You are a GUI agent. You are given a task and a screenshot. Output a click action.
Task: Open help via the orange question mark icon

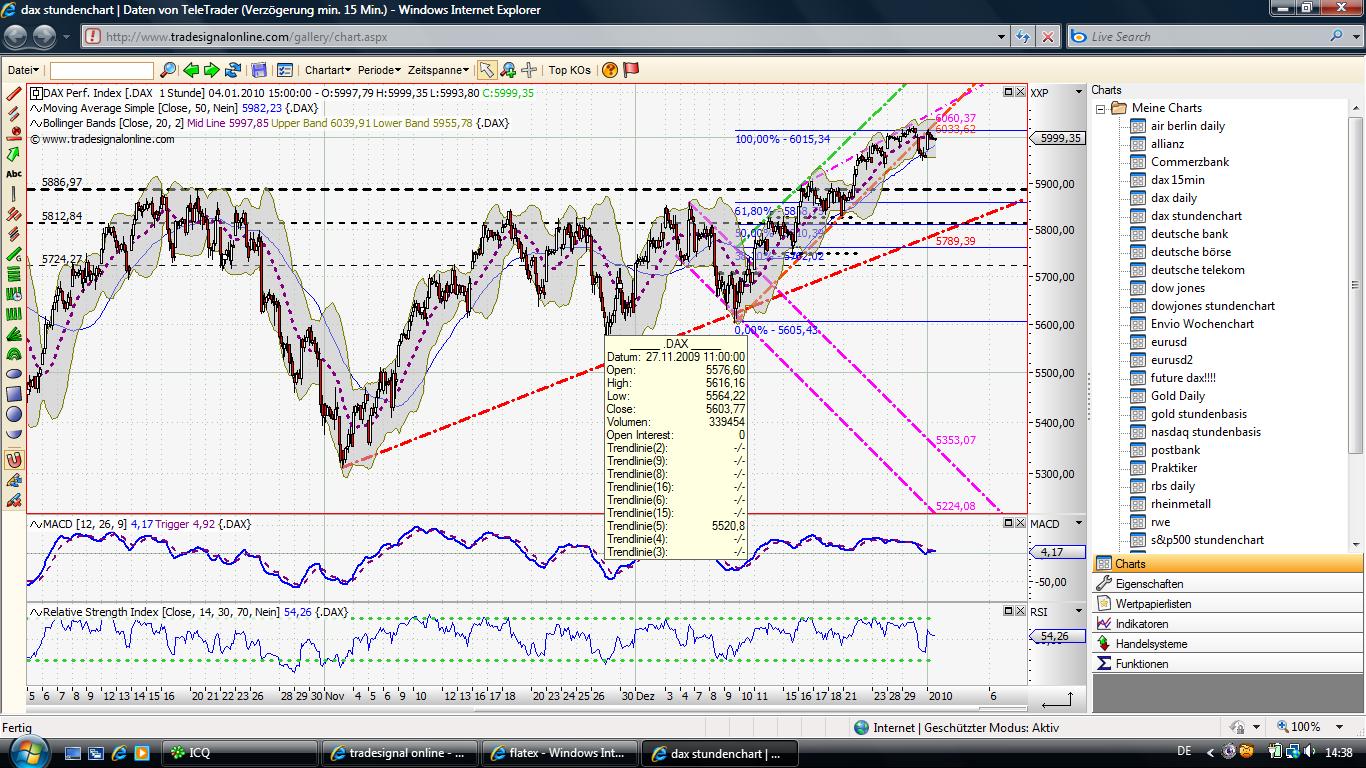(610, 70)
